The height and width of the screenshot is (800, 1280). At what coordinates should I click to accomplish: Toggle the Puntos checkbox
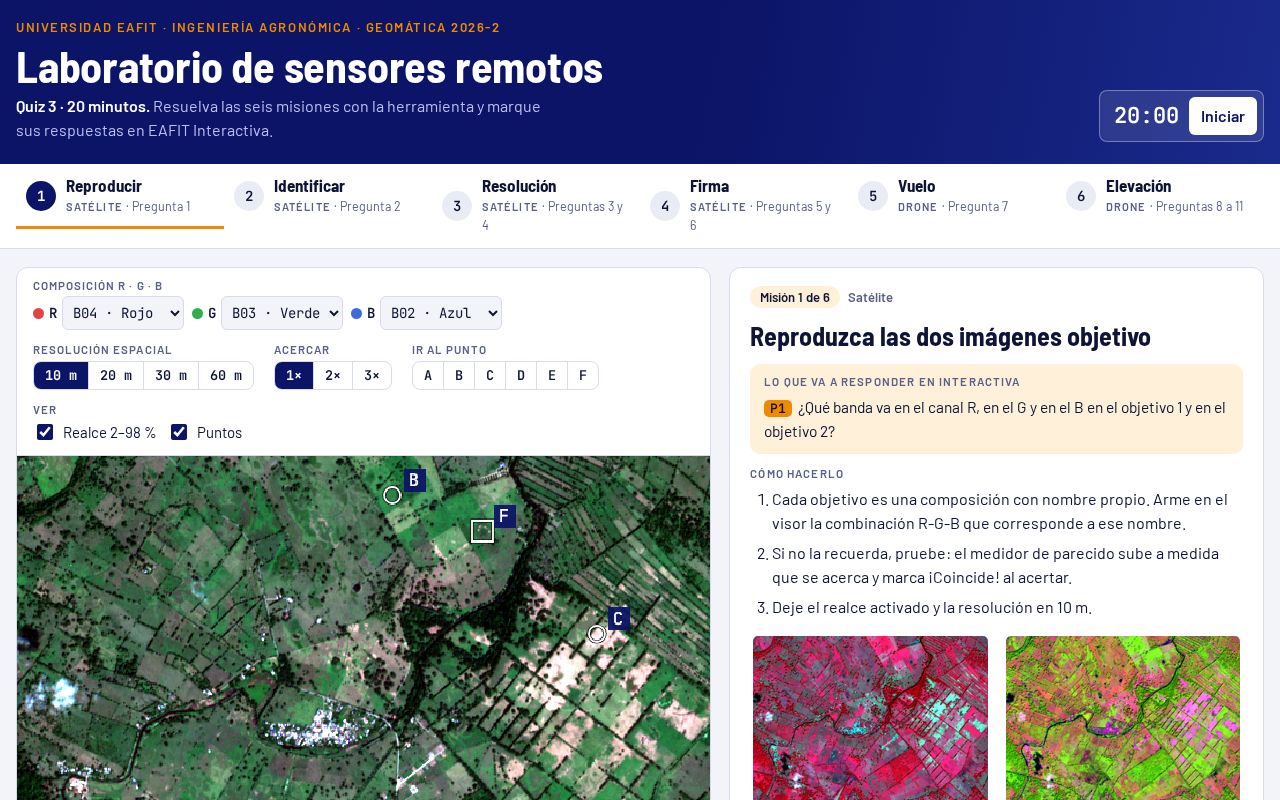tap(179, 432)
